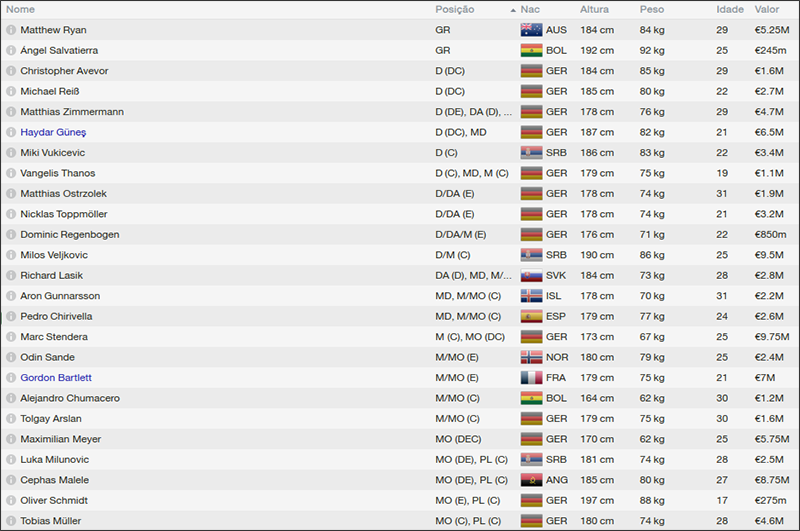800x531 pixels.
Task: Select the Peso column header
Action: [x=651, y=9]
